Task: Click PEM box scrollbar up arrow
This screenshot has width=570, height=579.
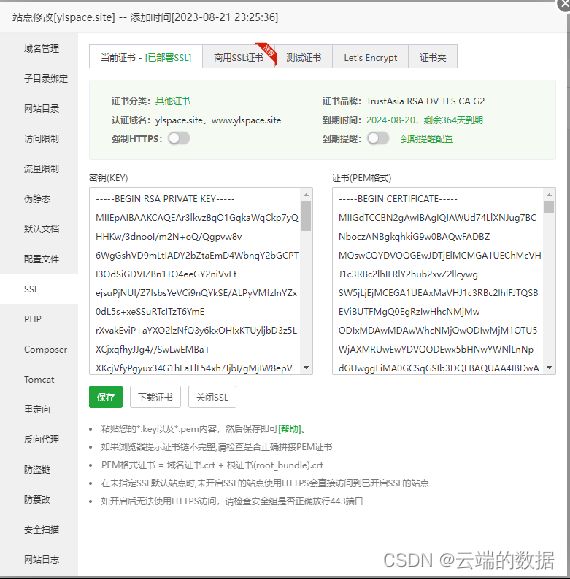Action: 549,194
